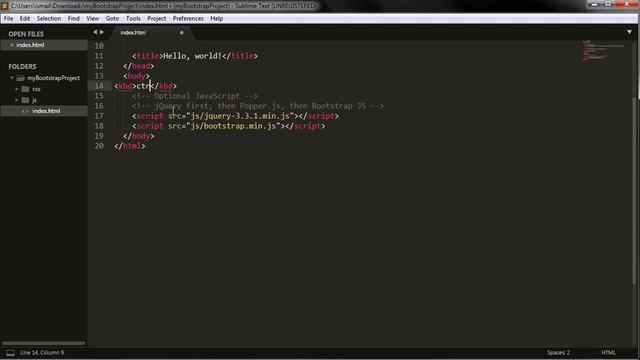Open the File menu
The width and height of the screenshot is (640, 360).
click(8, 18)
